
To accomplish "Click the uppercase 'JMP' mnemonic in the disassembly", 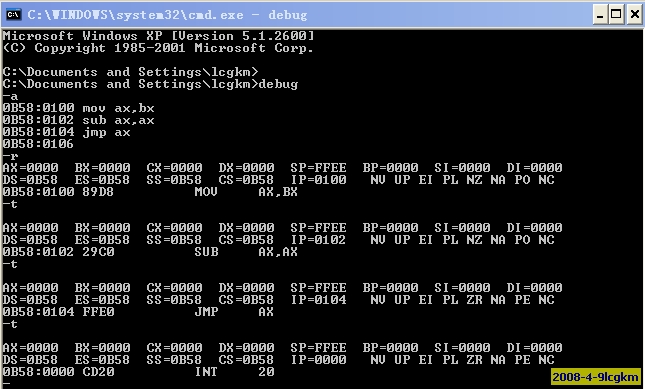I will click(206, 312).
